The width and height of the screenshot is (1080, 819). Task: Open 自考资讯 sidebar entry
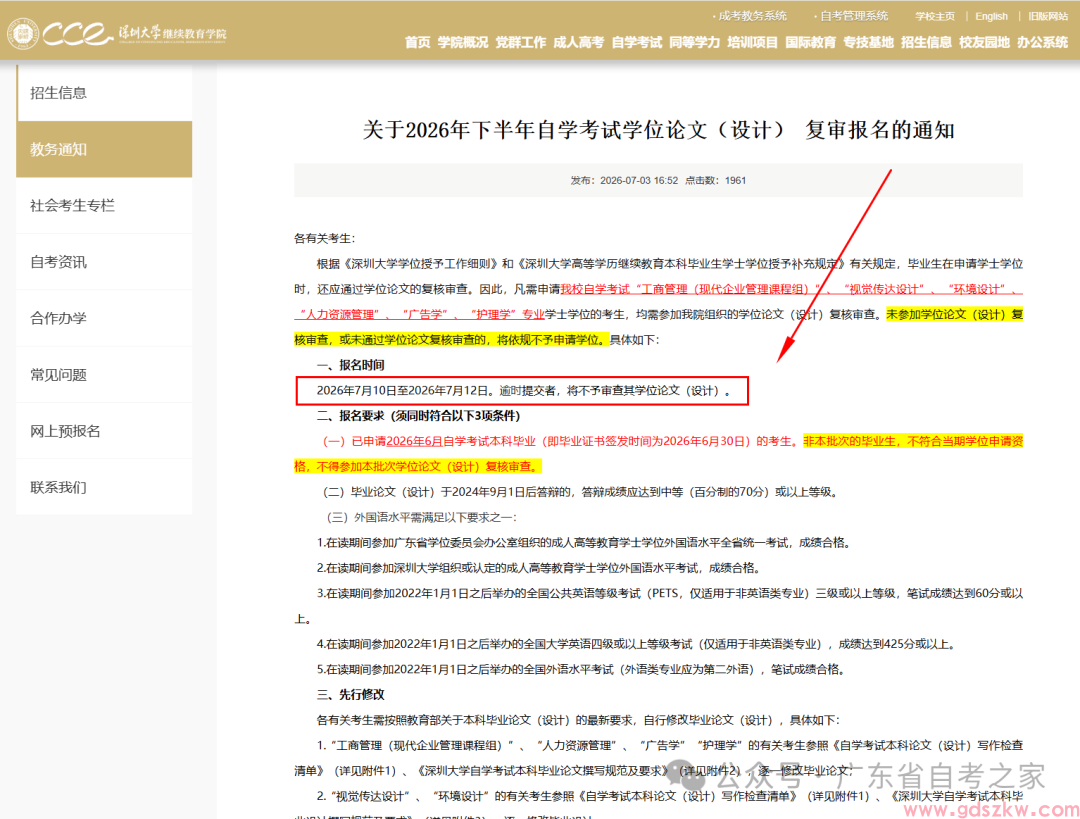coord(104,262)
